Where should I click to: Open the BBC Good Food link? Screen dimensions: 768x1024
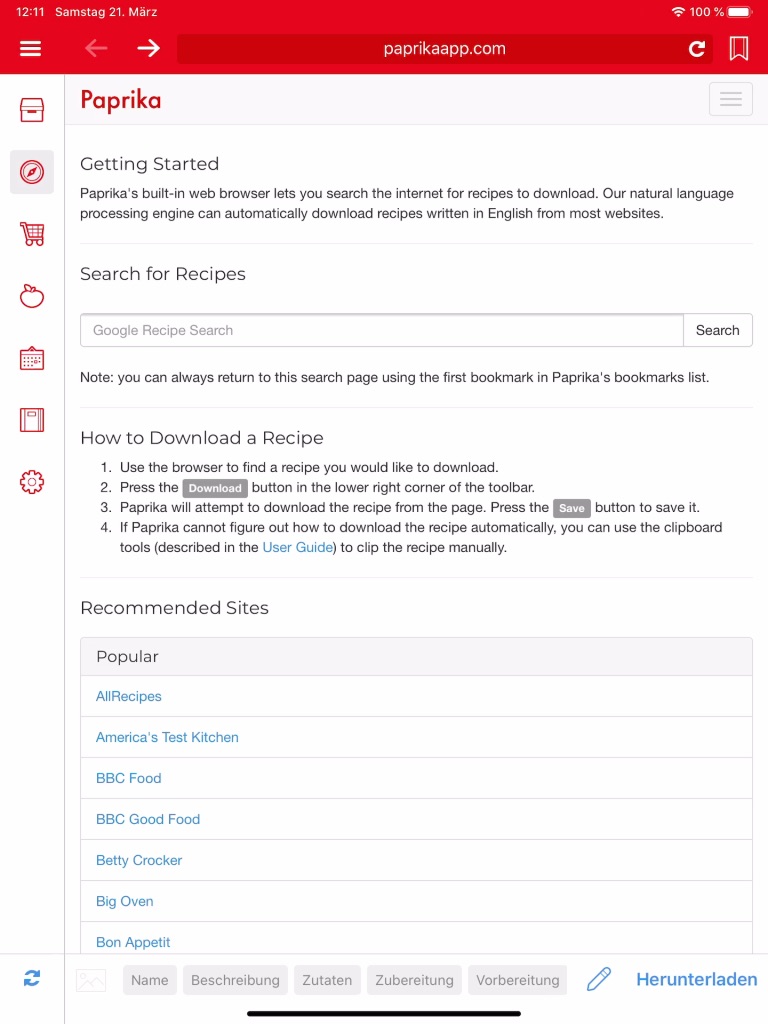click(x=148, y=819)
